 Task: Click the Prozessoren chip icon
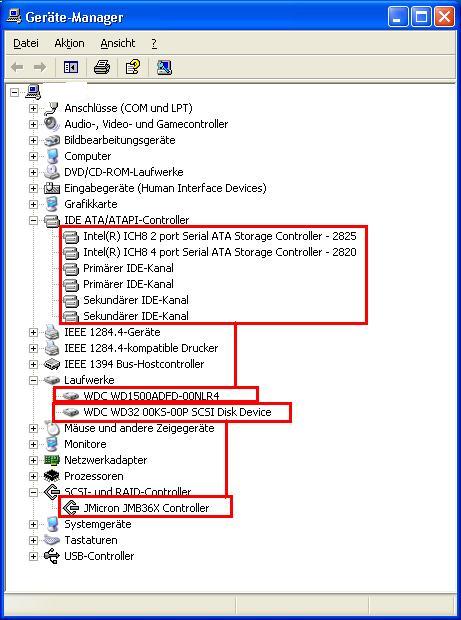pos(52,476)
